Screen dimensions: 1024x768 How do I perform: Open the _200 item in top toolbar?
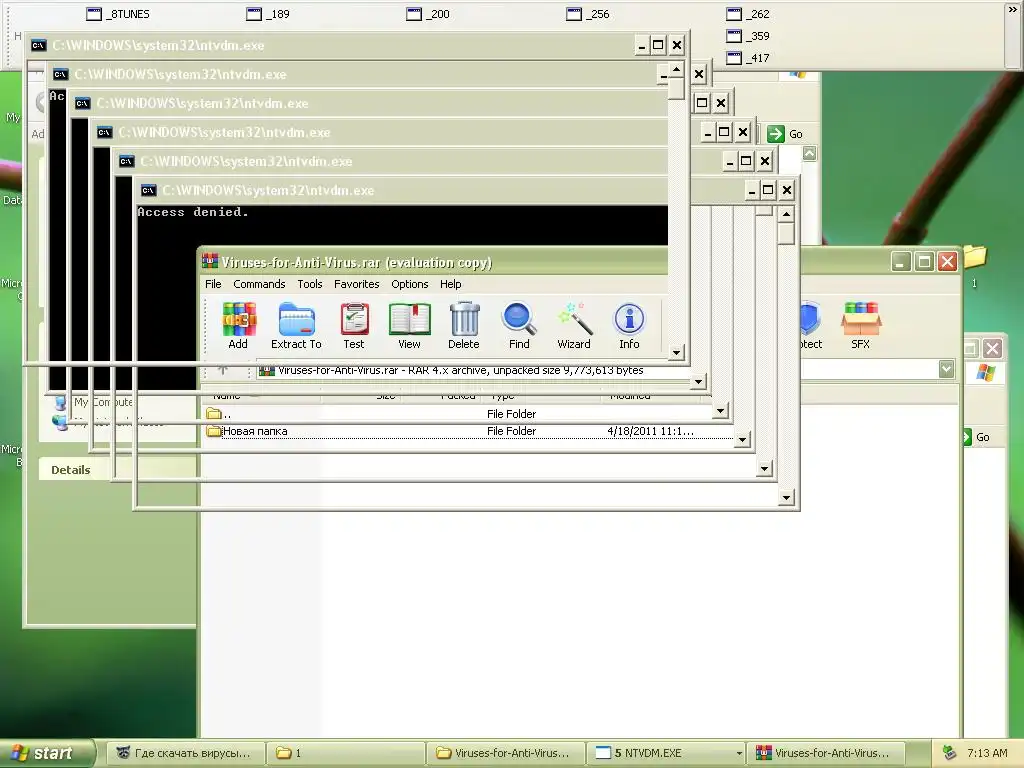point(428,14)
